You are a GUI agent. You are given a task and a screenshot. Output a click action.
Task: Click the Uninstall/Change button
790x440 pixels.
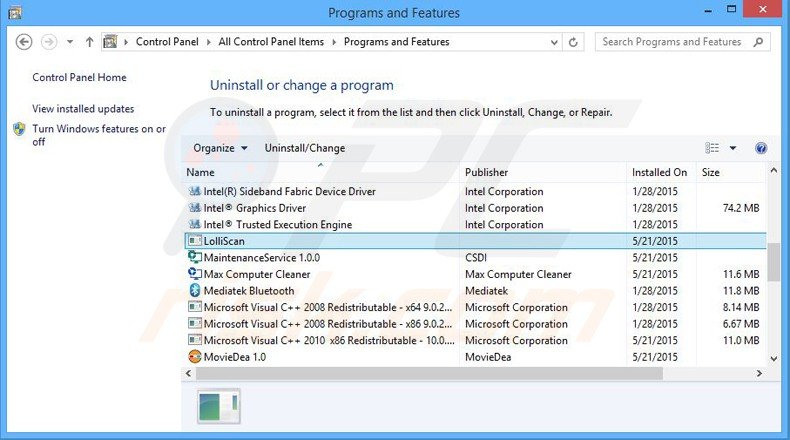pyautogui.click(x=305, y=148)
